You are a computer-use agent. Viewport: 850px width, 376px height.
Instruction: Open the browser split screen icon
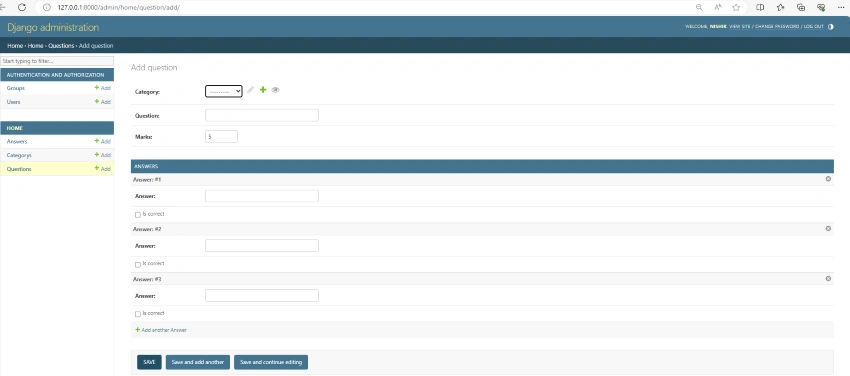761,7
